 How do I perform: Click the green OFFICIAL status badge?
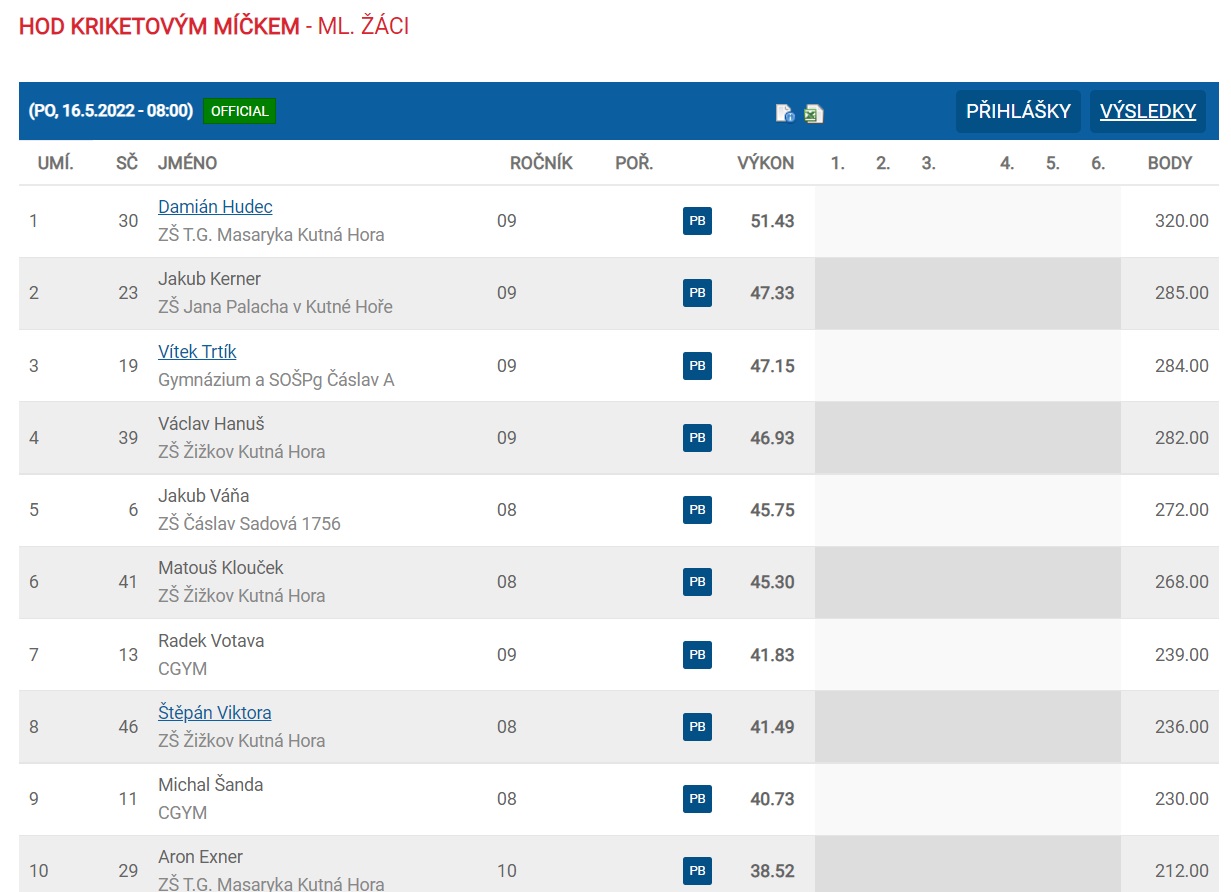(239, 111)
